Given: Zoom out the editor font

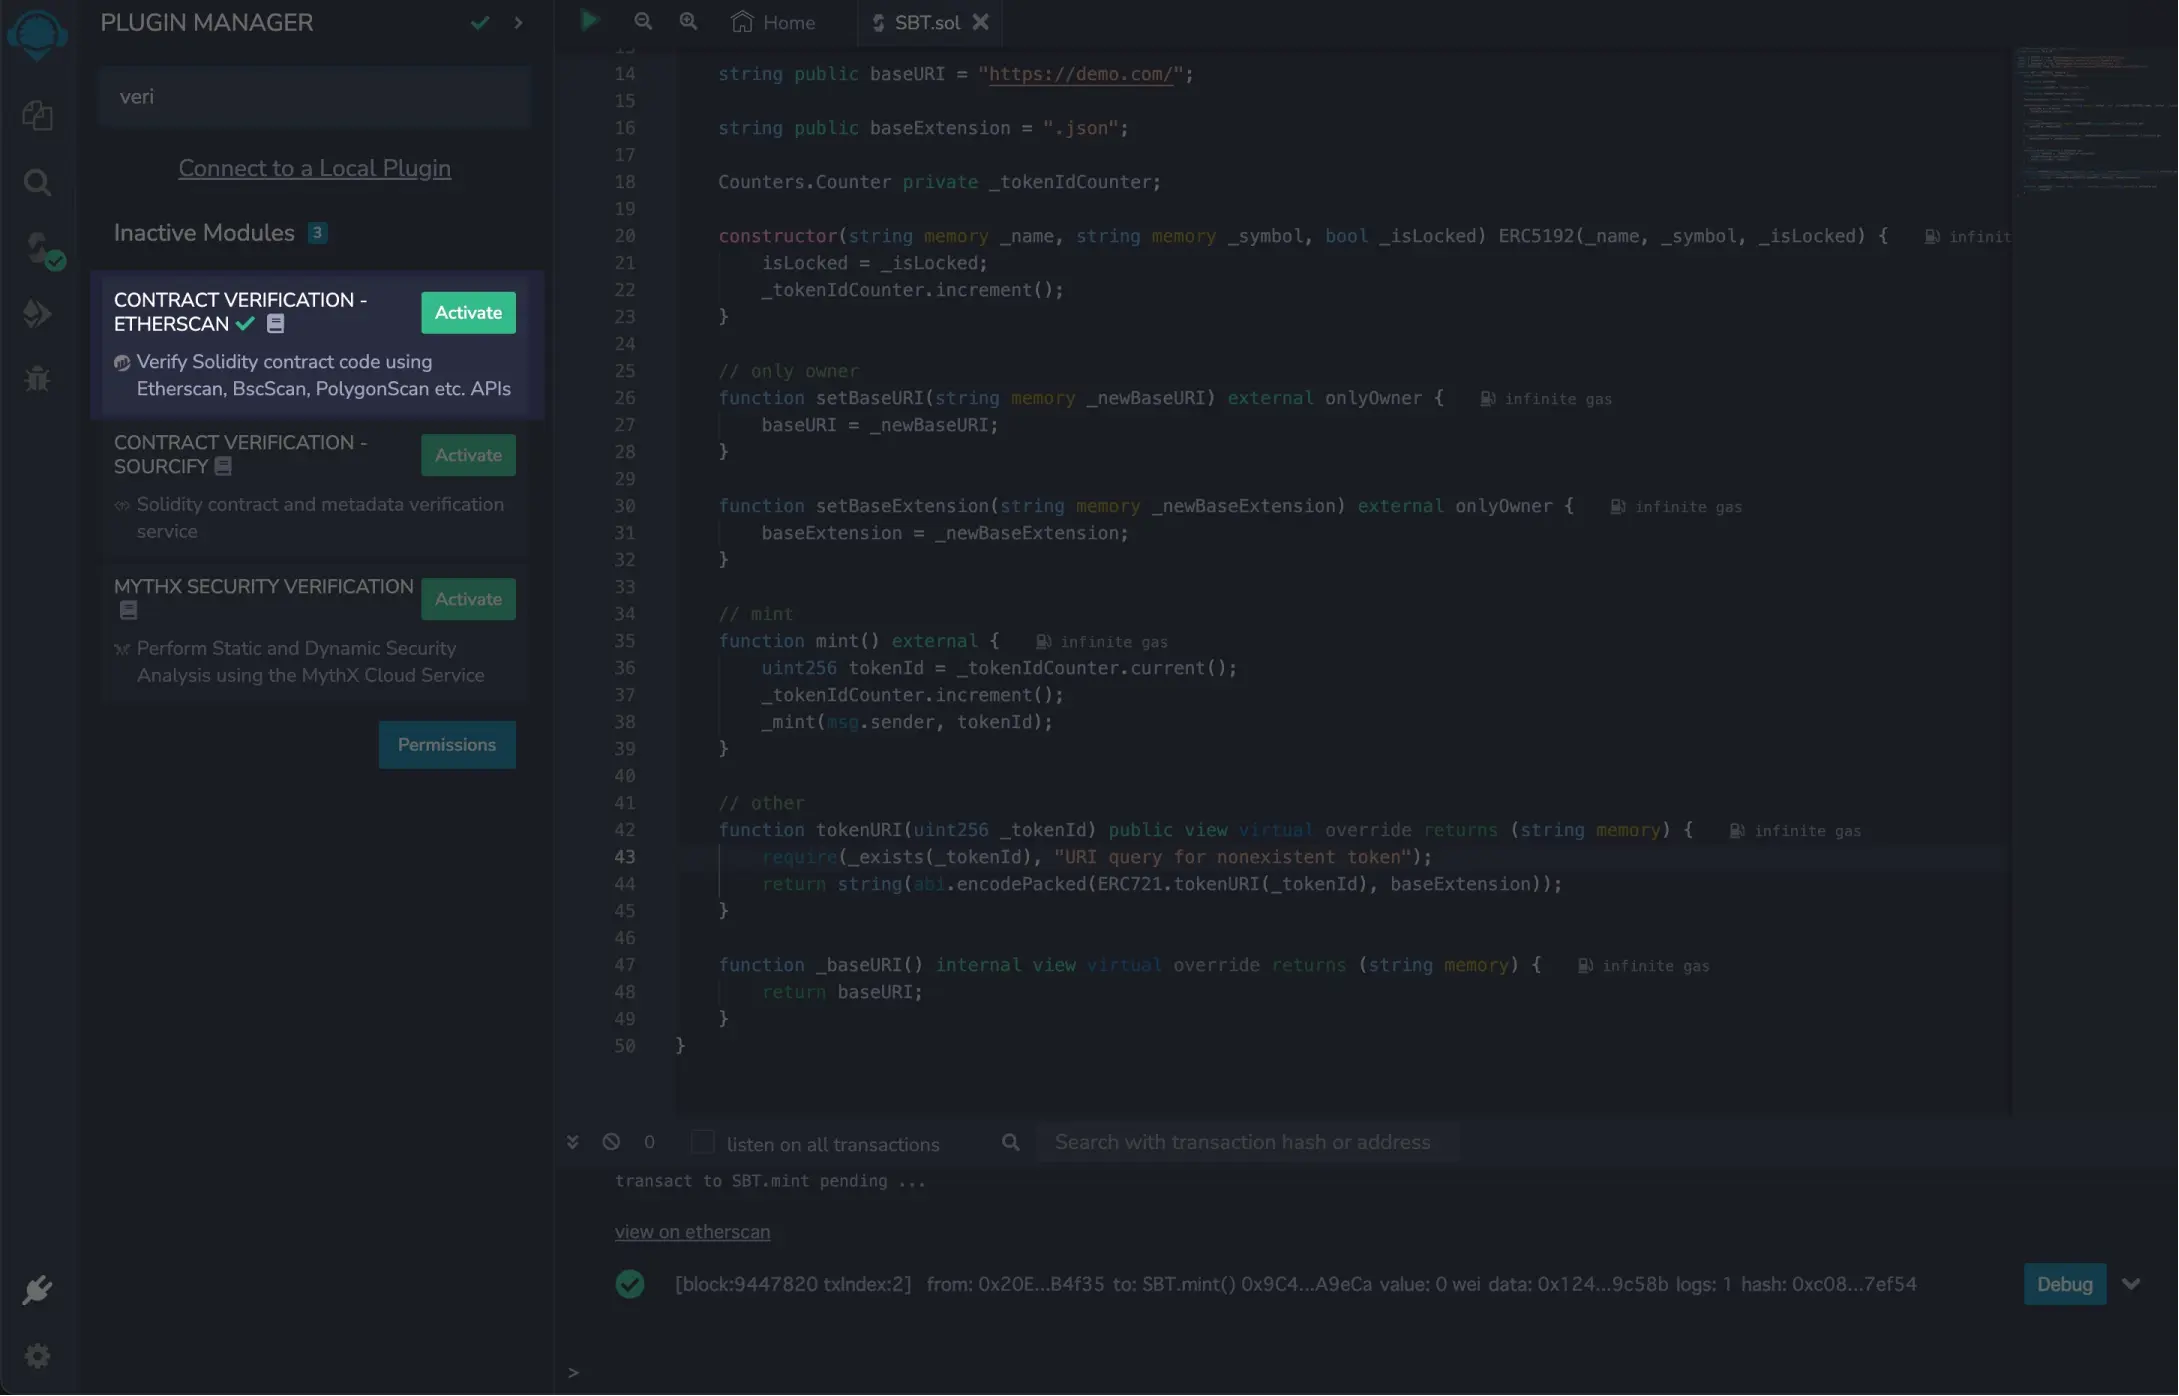Looking at the screenshot, I should 643,21.
